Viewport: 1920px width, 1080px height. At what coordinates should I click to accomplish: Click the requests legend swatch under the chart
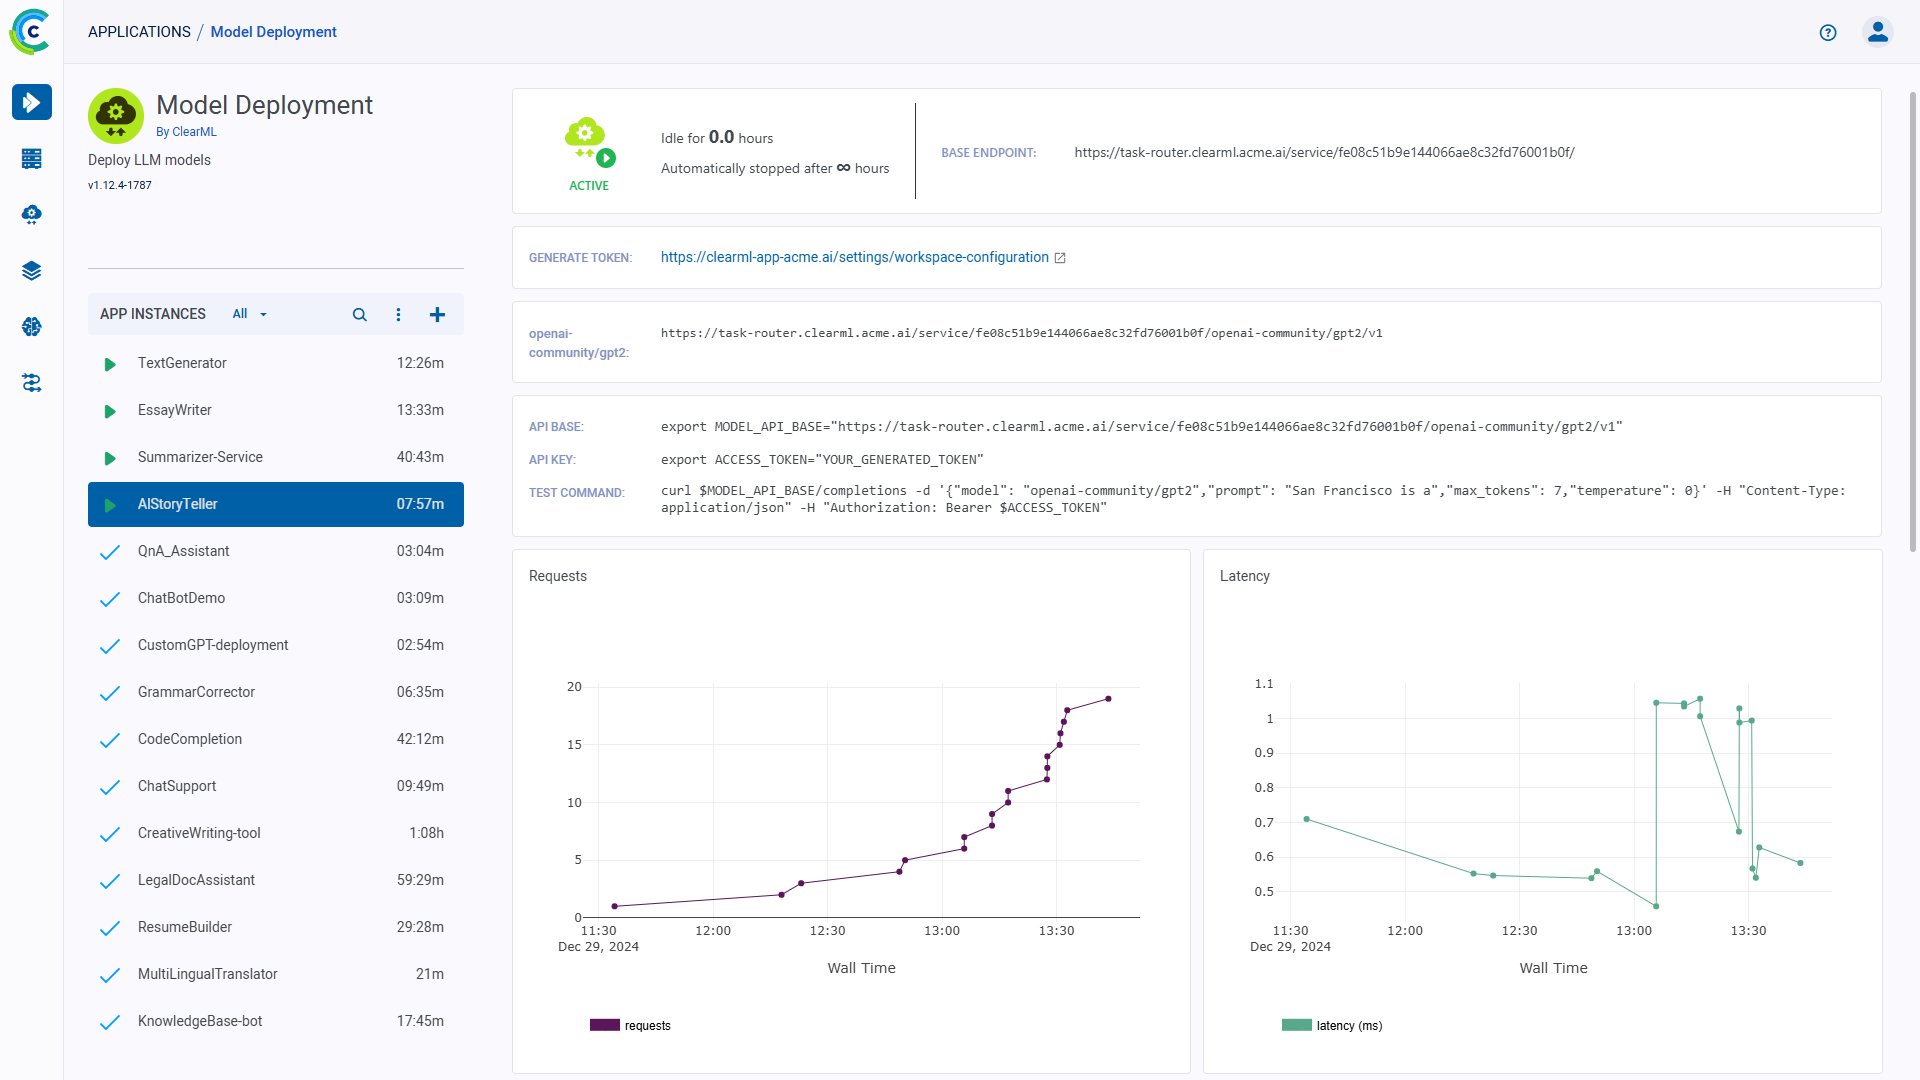point(605,1025)
